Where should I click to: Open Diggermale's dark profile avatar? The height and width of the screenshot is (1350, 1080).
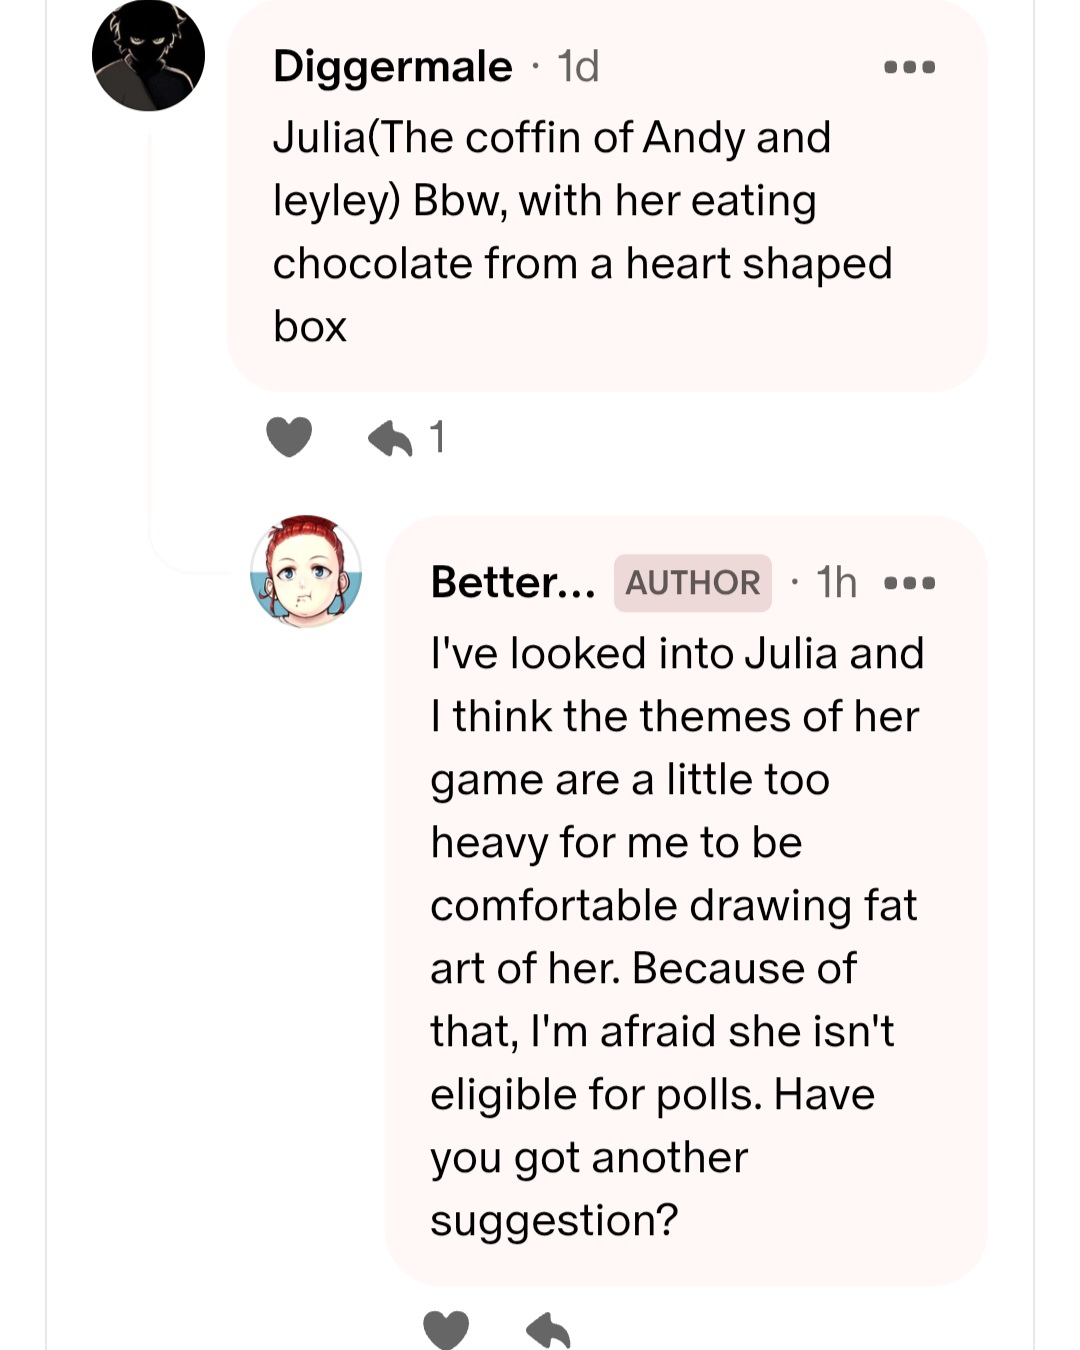pyautogui.click(x=148, y=55)
